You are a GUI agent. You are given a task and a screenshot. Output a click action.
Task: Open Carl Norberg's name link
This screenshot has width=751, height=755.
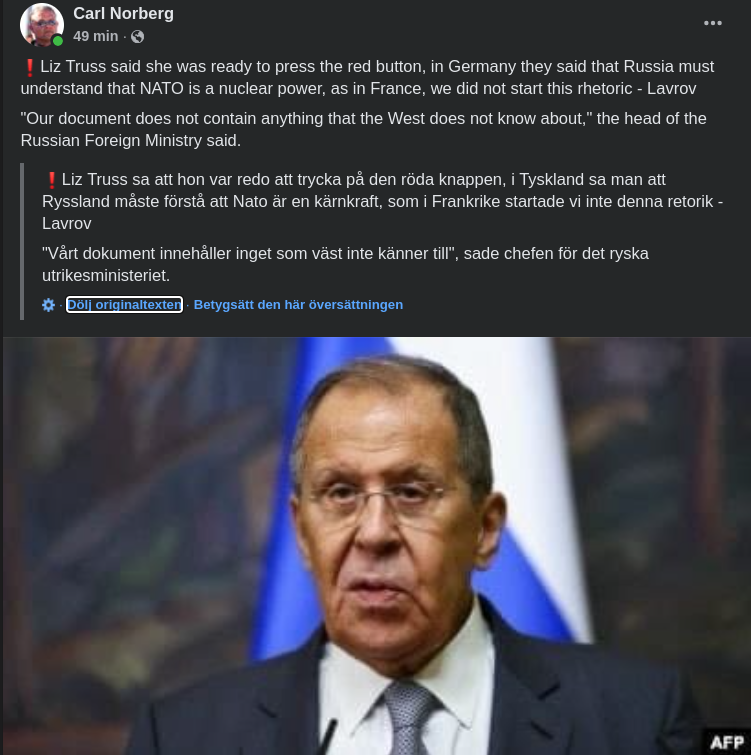click(x=123, y=13)
